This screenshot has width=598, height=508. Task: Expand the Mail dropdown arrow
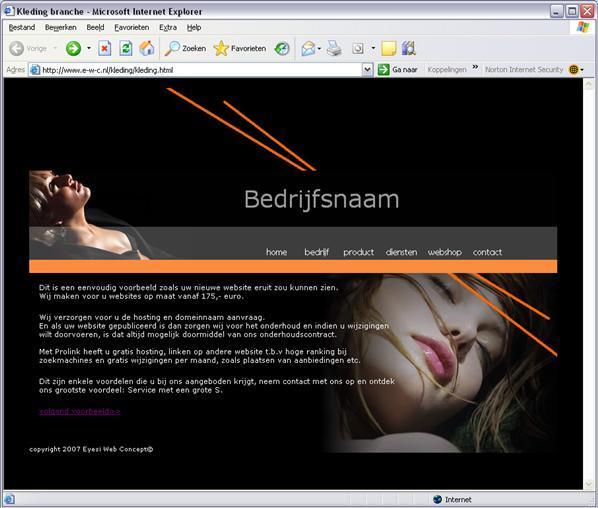319,48
